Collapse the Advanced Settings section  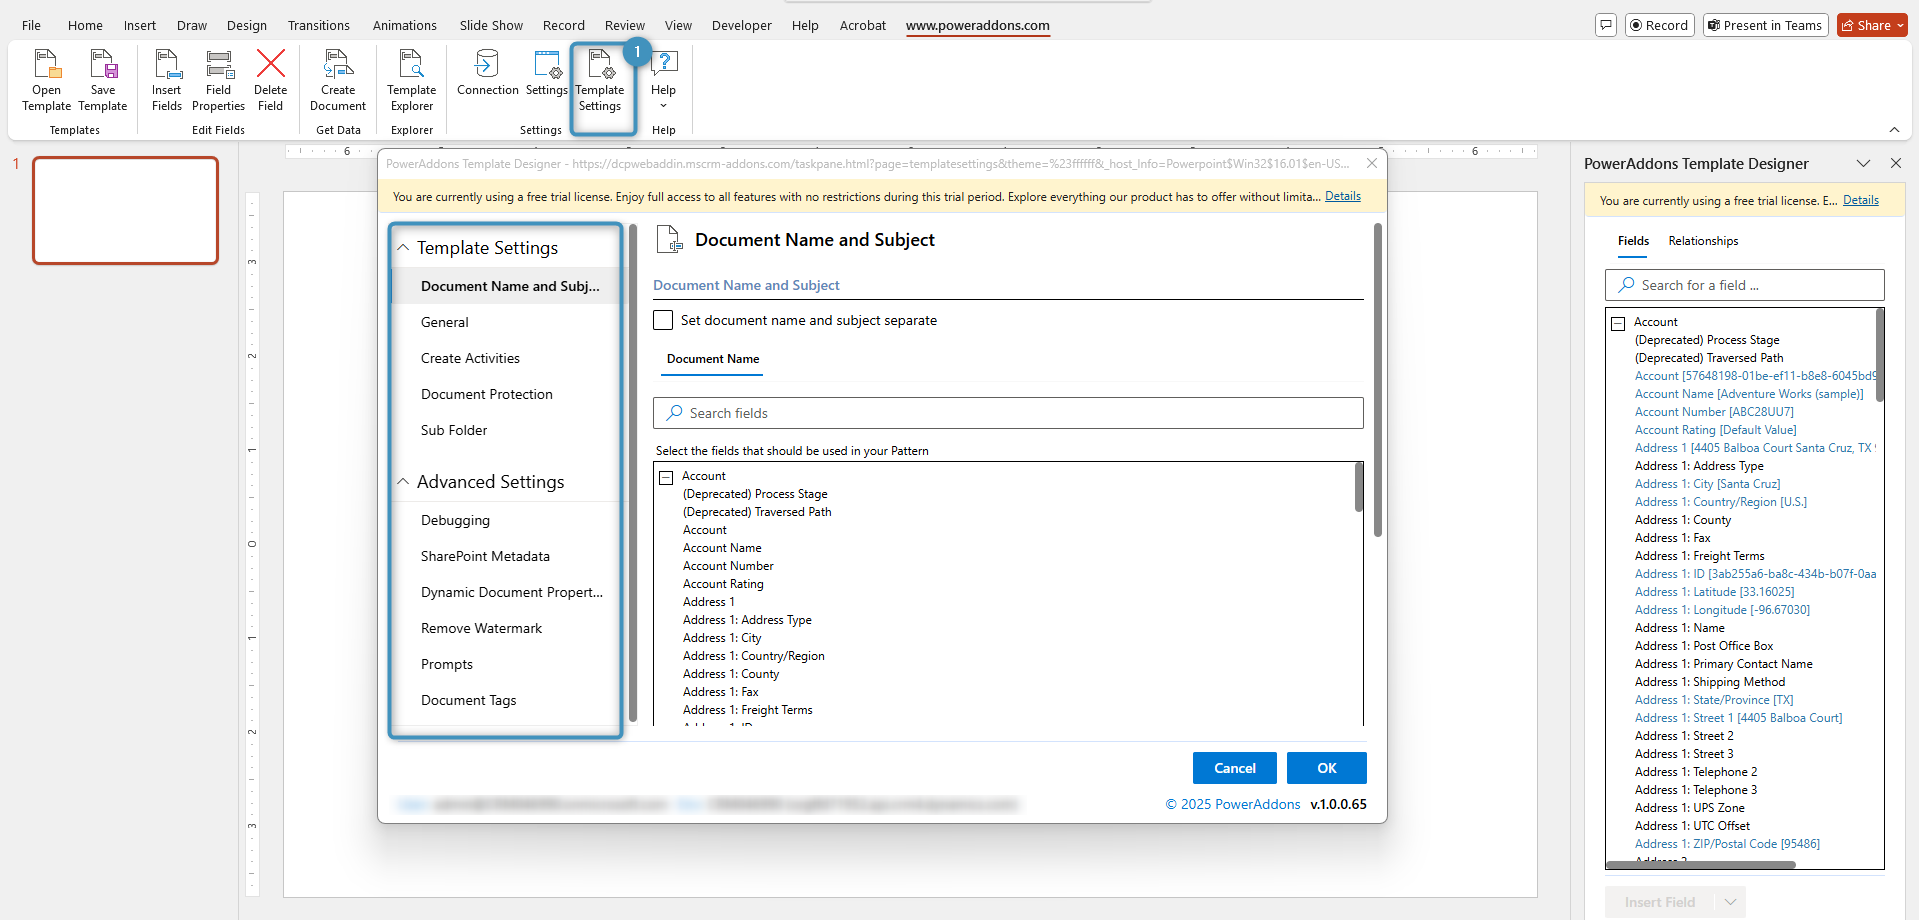click(403, 481)
